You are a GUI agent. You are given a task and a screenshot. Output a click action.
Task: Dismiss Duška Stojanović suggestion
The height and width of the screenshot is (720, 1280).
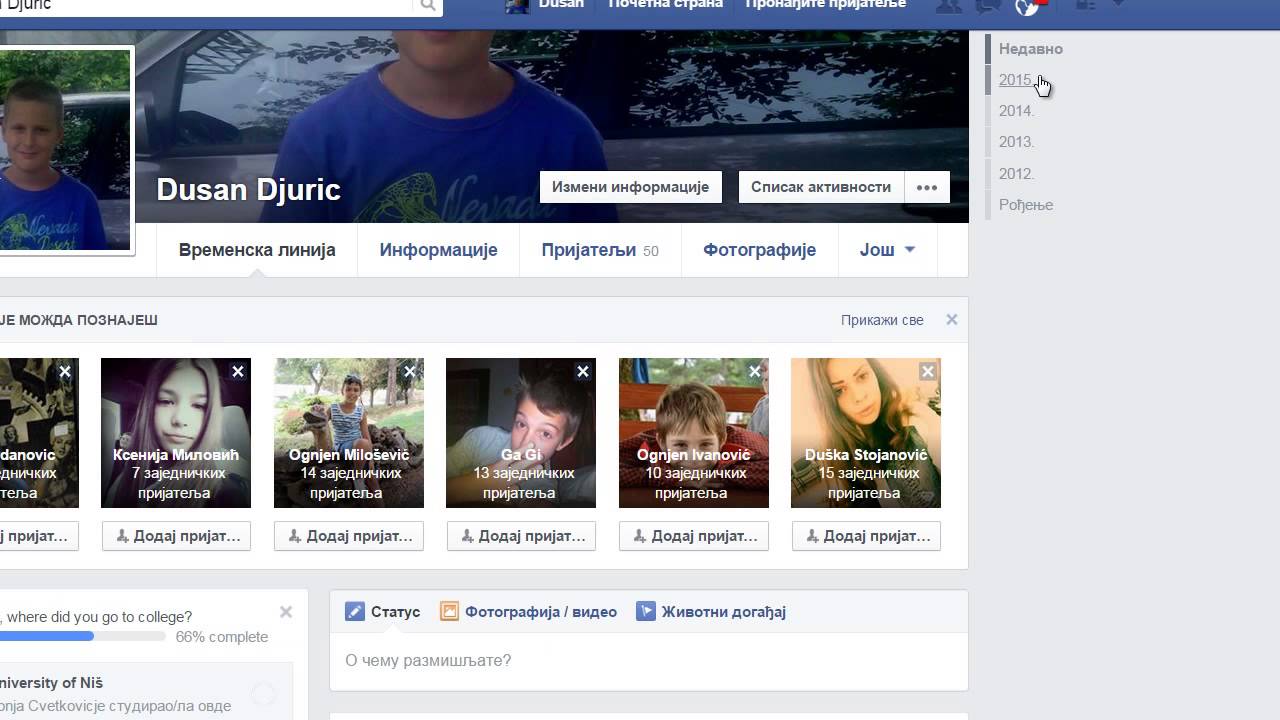coord(928,372)
